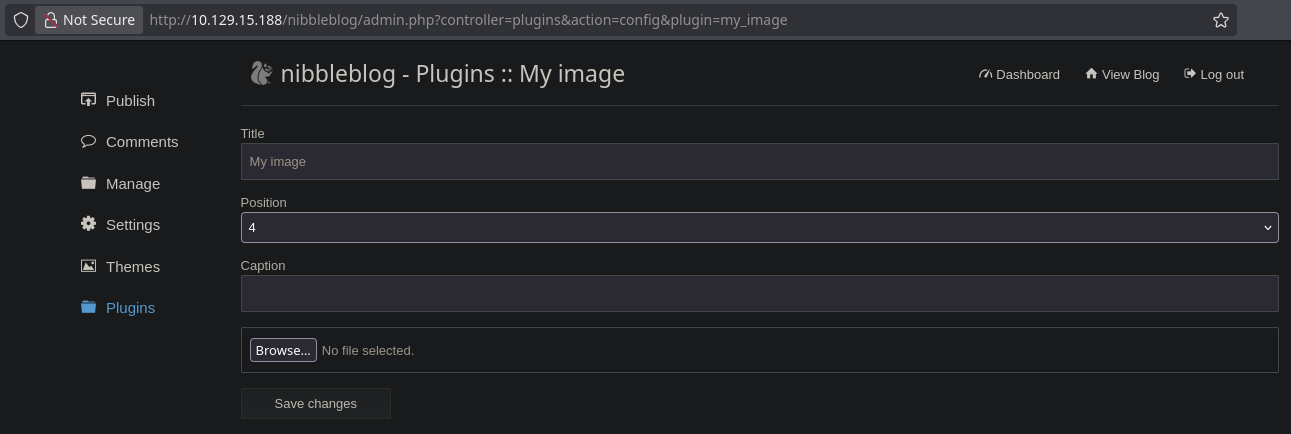Open the Position dropdown

(x=759, y=227)
